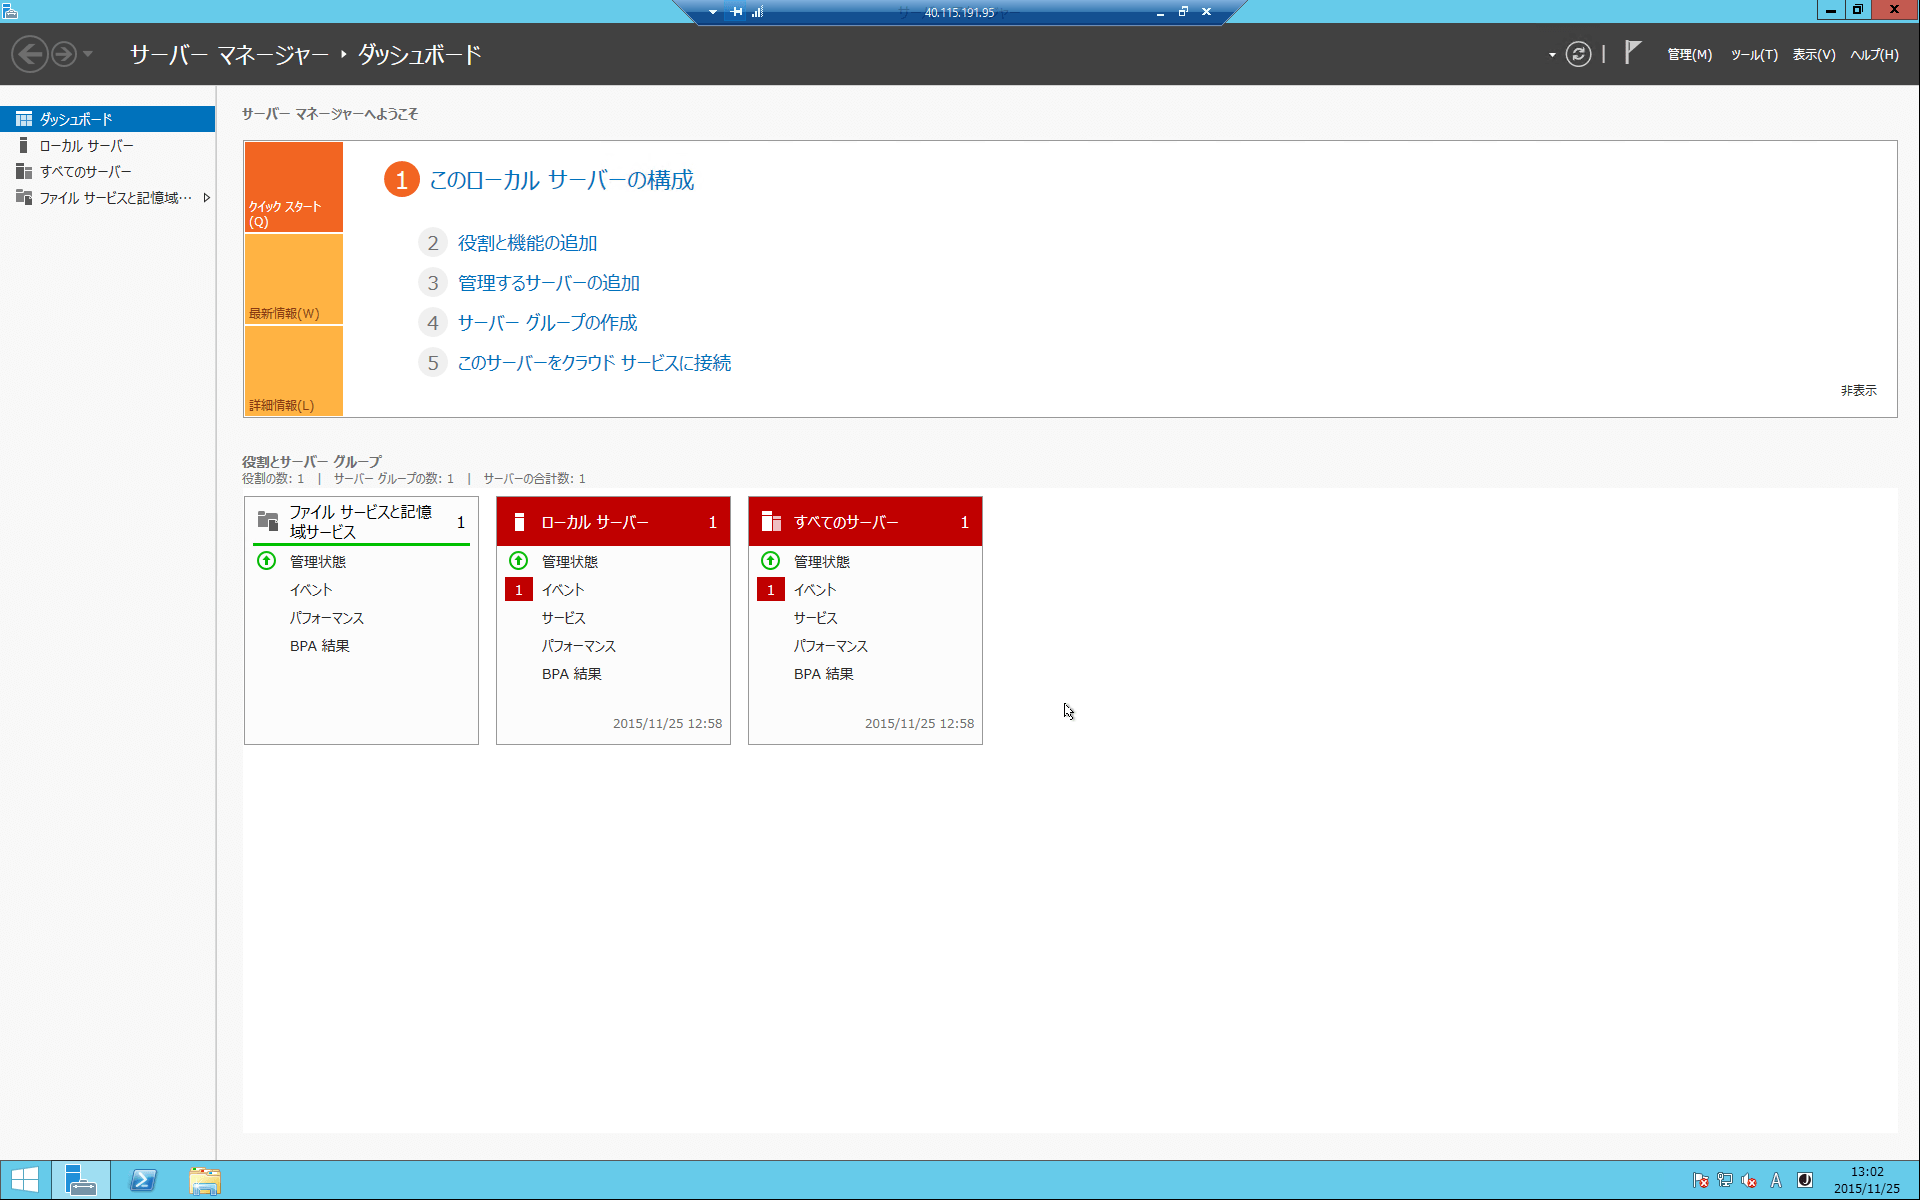
Task: Click the muted speaker tray icon
Action: click(x=1749, y=1180)
